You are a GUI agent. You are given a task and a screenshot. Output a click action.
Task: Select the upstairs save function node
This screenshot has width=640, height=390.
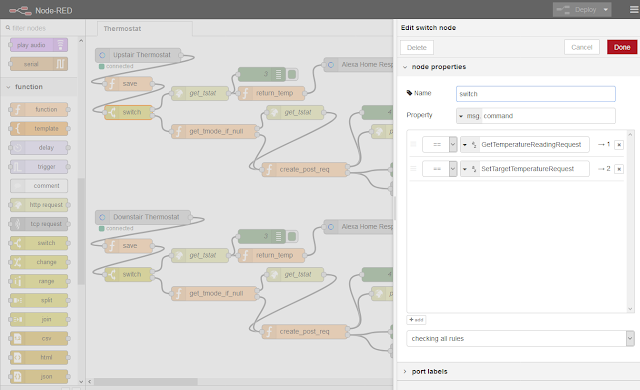point(128,84)
